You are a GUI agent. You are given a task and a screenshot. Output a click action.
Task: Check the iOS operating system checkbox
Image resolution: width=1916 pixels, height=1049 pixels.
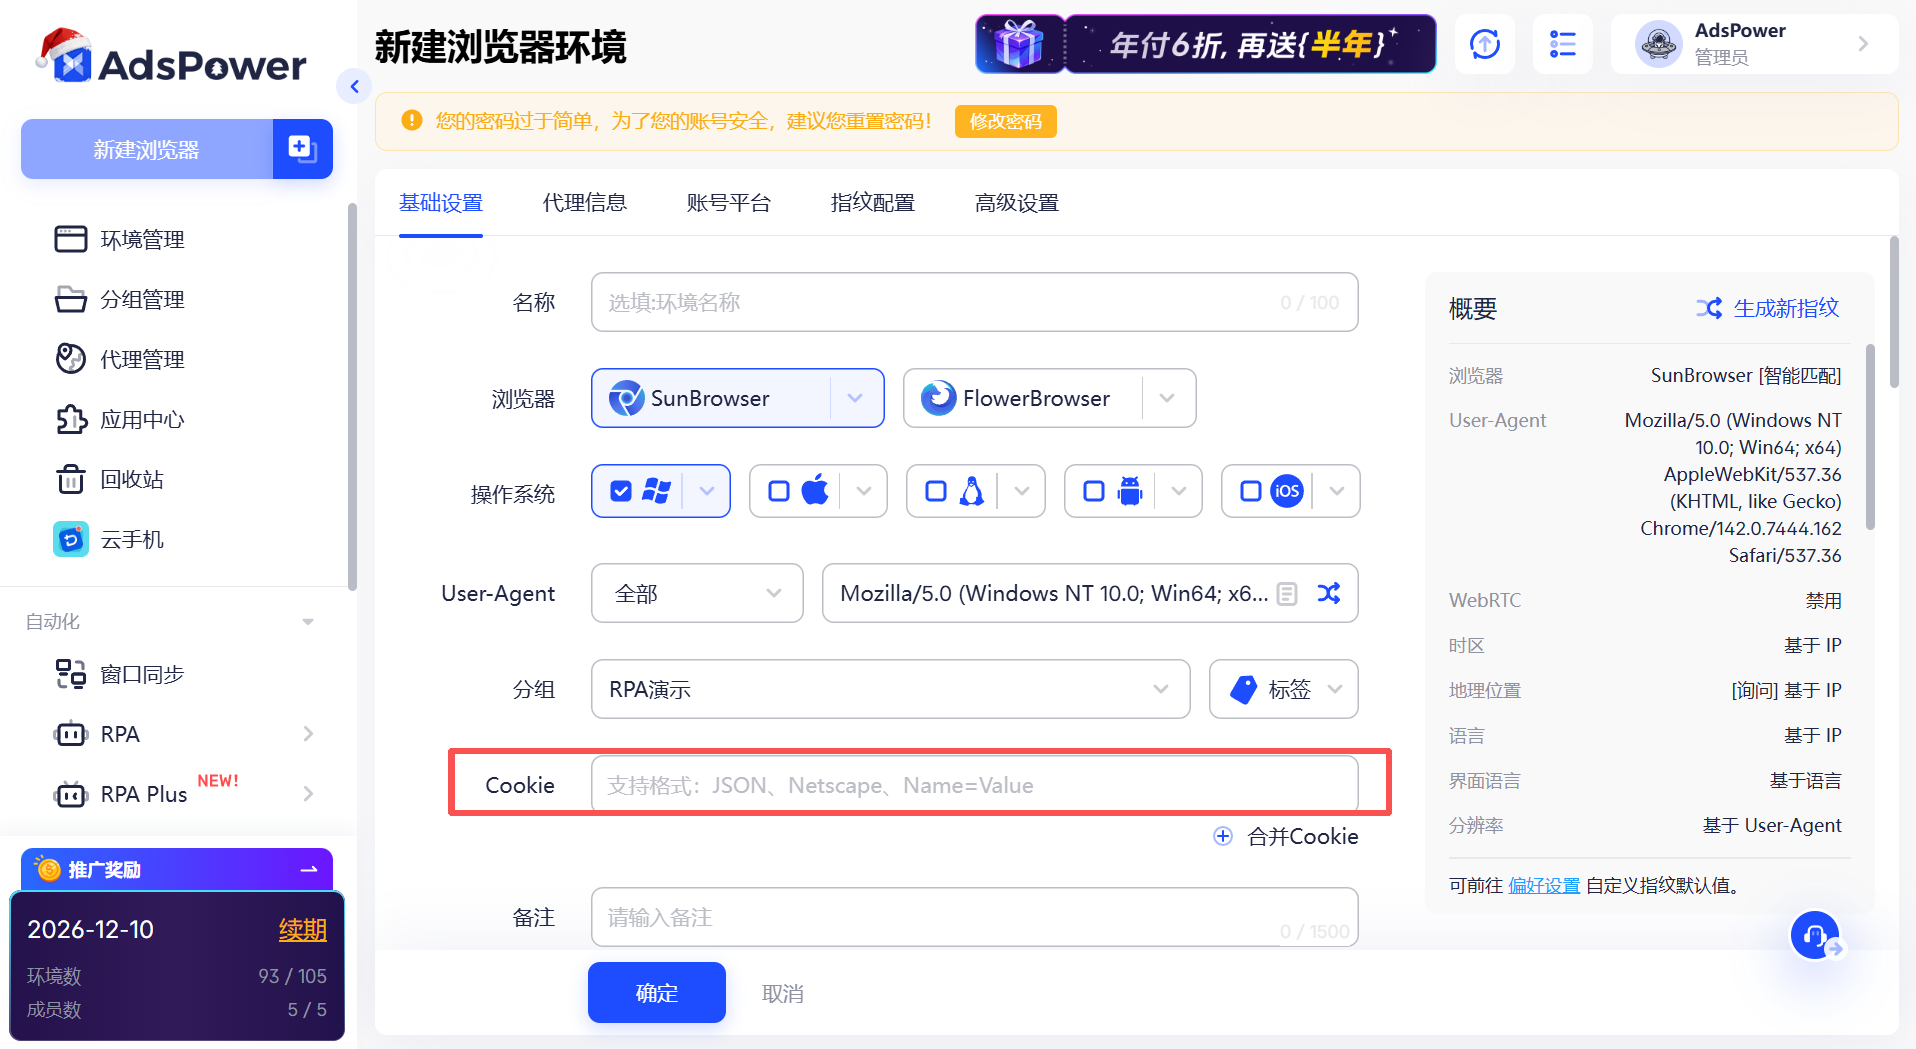1249,491
